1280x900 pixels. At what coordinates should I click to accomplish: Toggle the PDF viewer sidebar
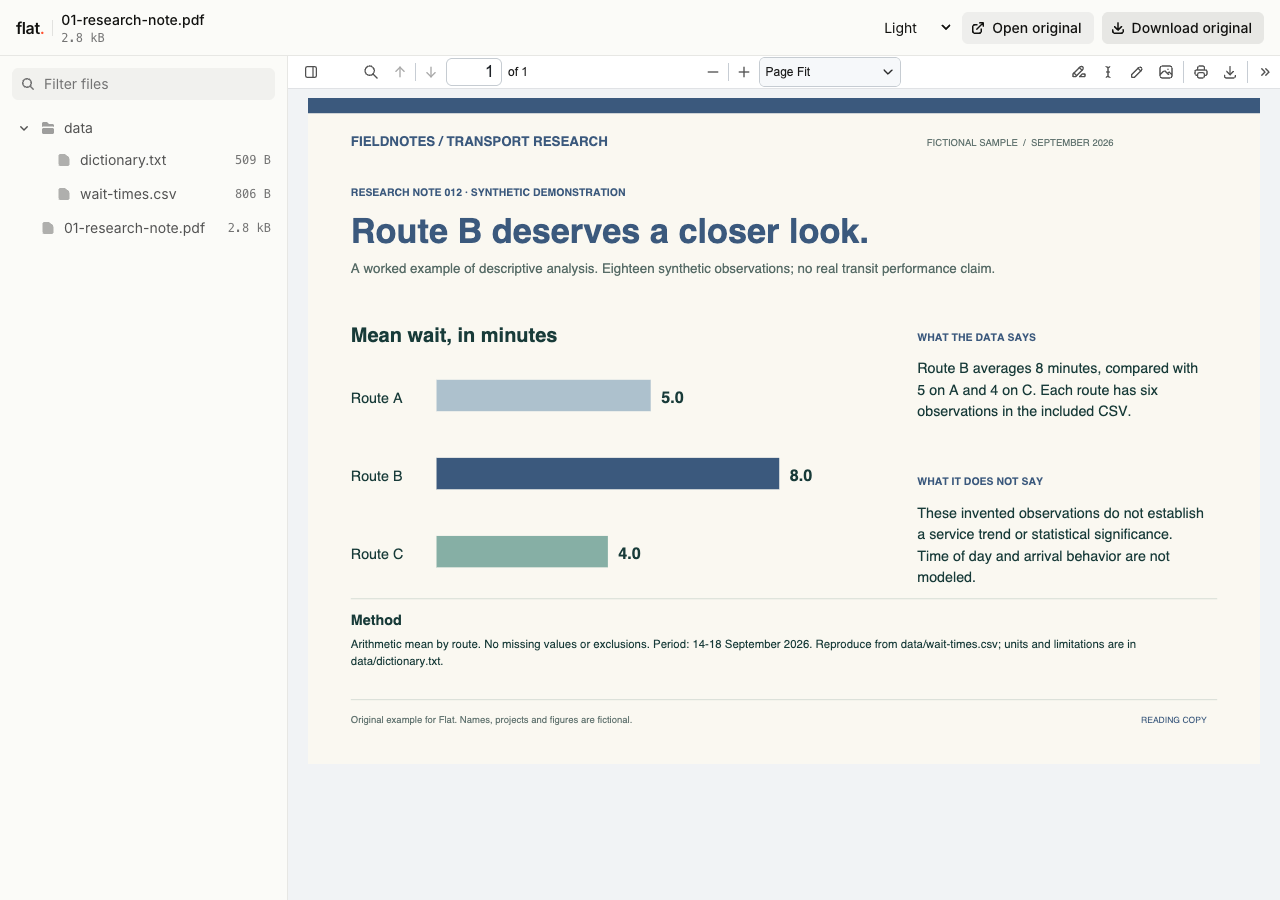pos(311,72)
